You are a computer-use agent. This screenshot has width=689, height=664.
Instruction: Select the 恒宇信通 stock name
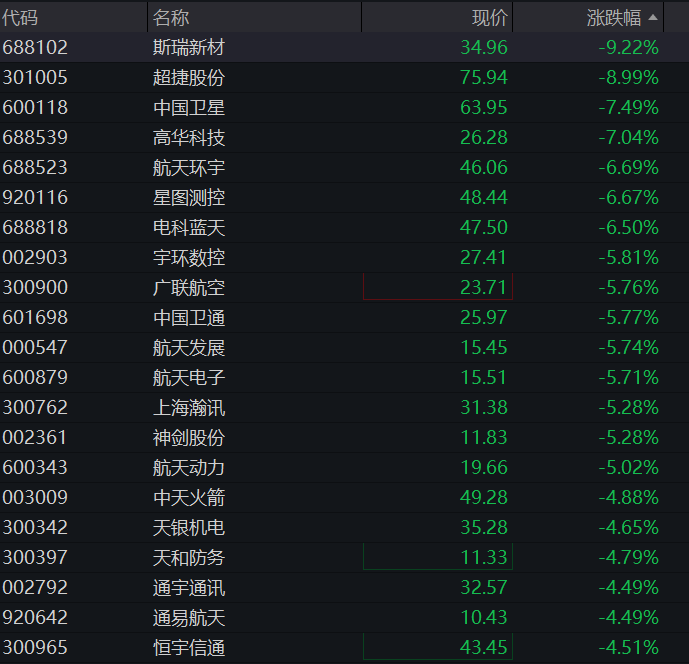click(189, 647)
